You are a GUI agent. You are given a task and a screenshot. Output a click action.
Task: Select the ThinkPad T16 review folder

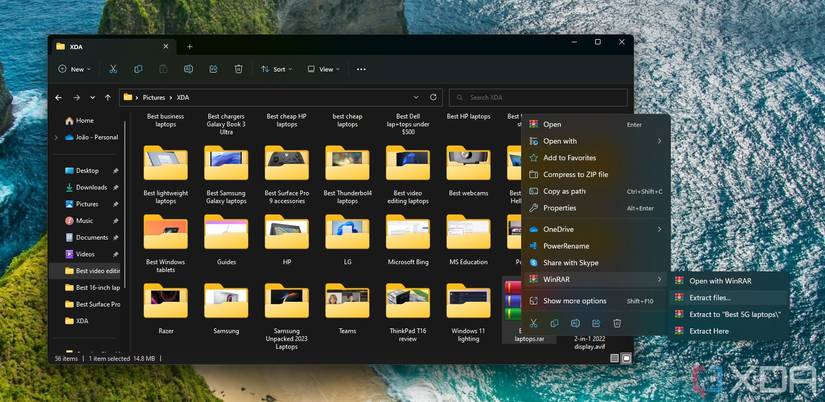point(408,300)
